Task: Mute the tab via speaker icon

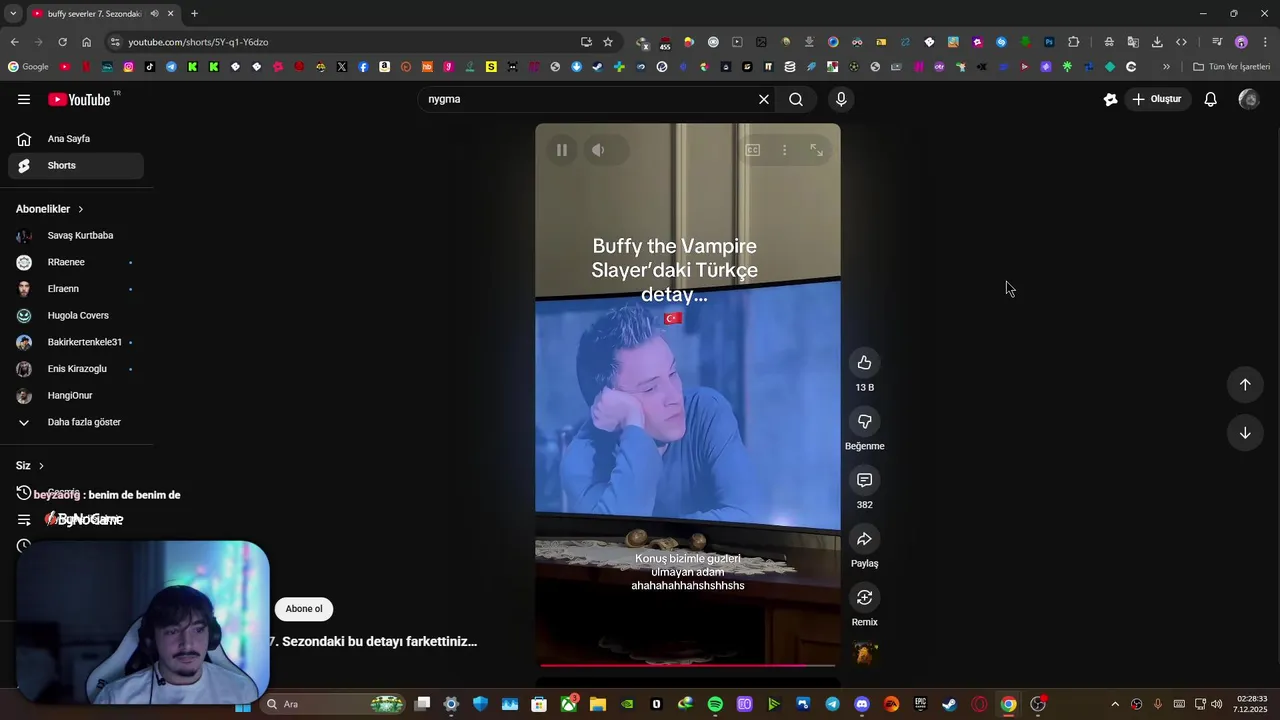Action: pos(154,14)
